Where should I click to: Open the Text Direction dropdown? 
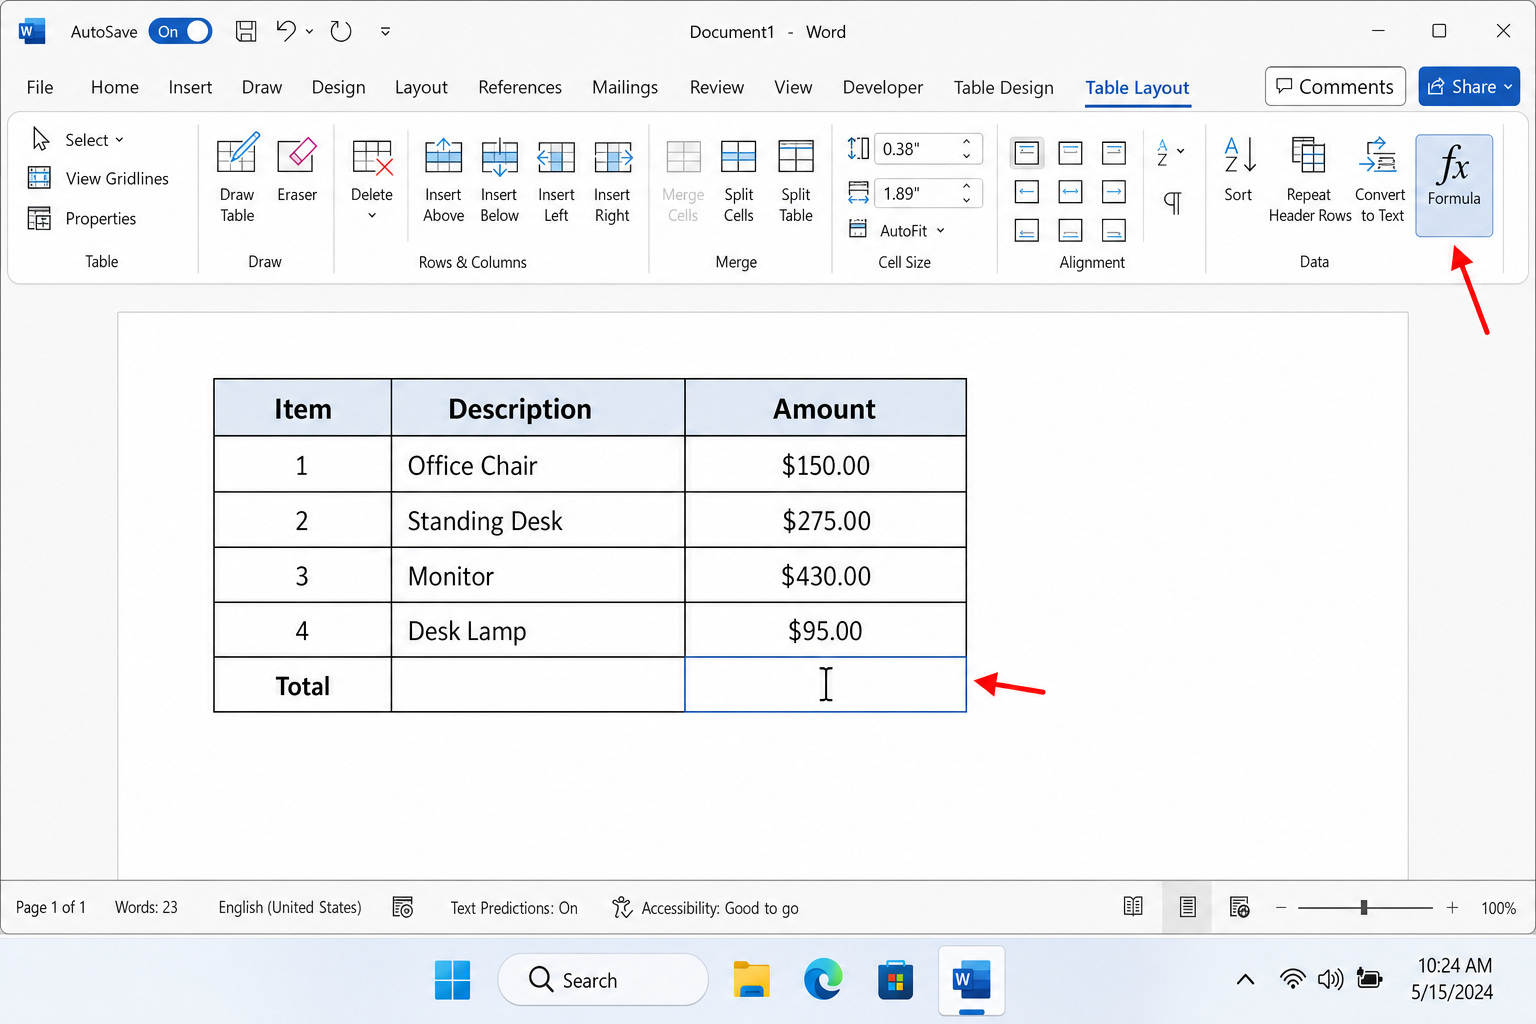click(1170, 152)
